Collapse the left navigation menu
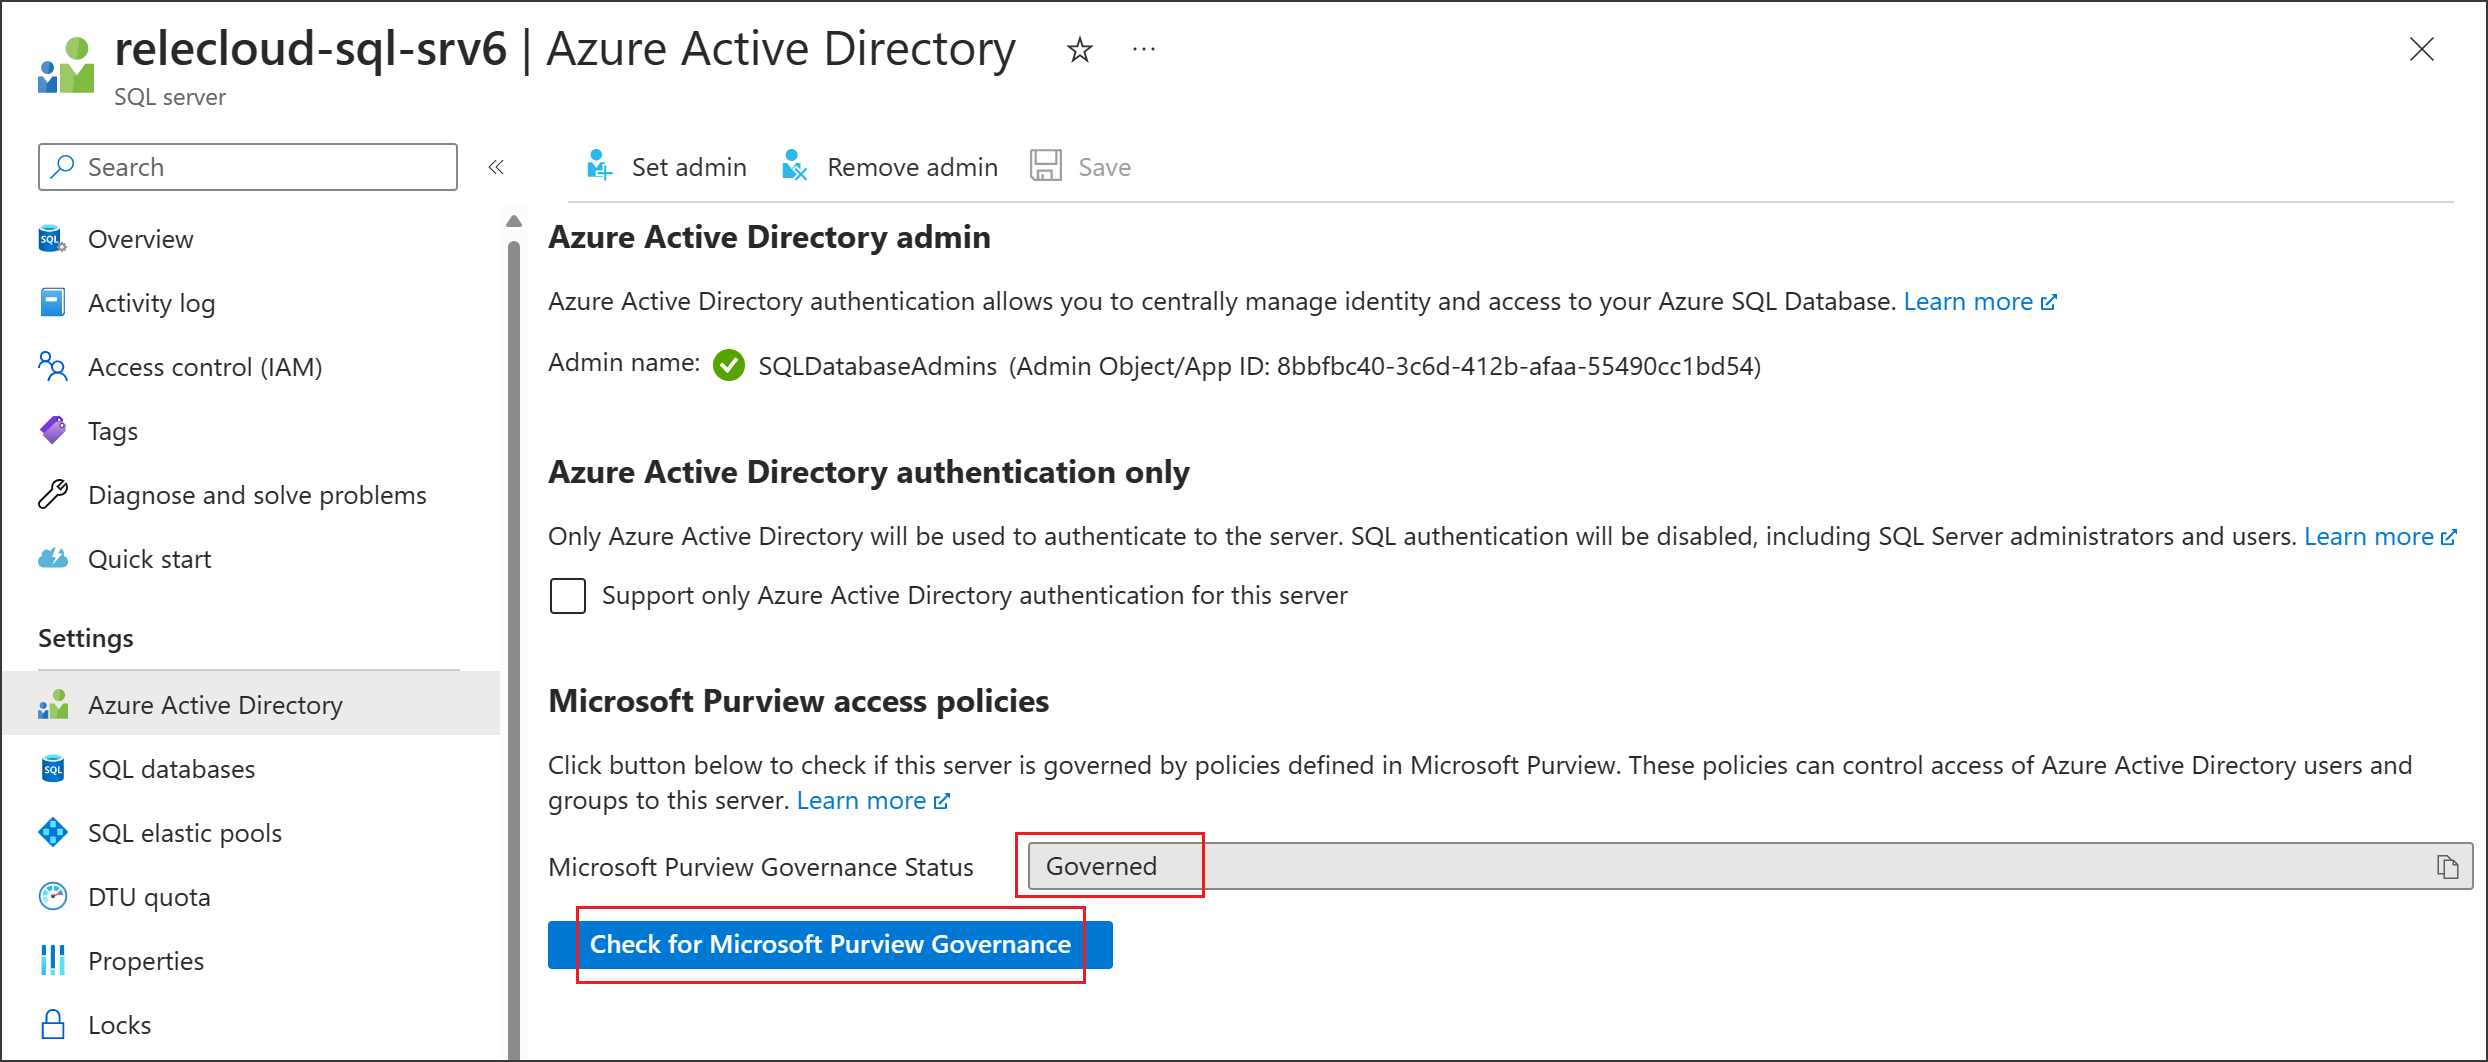2488x1062 pixels. [x=496, y=167]
